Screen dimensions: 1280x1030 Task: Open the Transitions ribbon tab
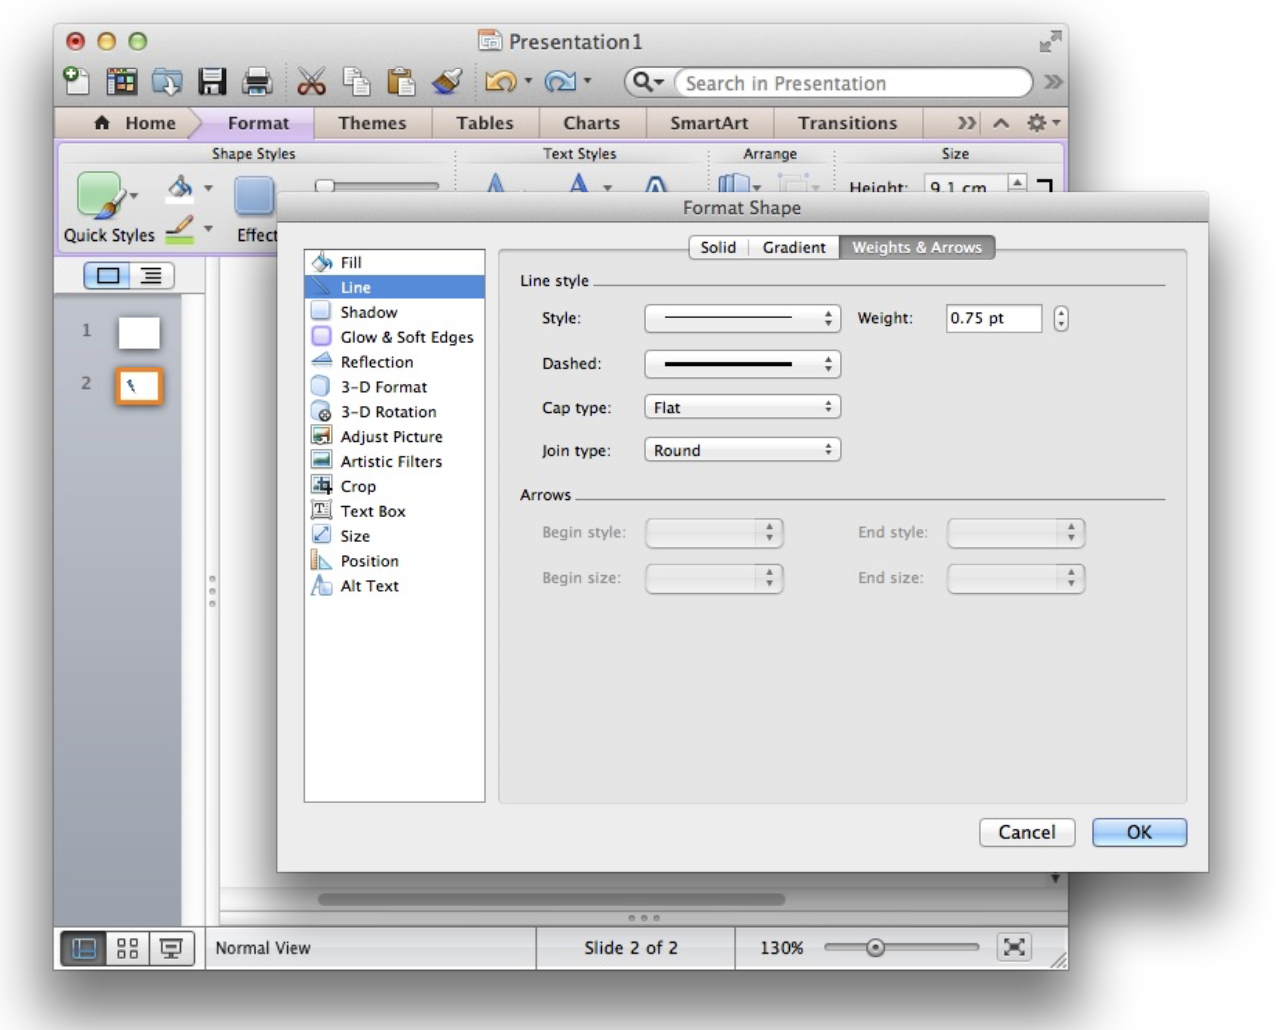coord(847,123)
